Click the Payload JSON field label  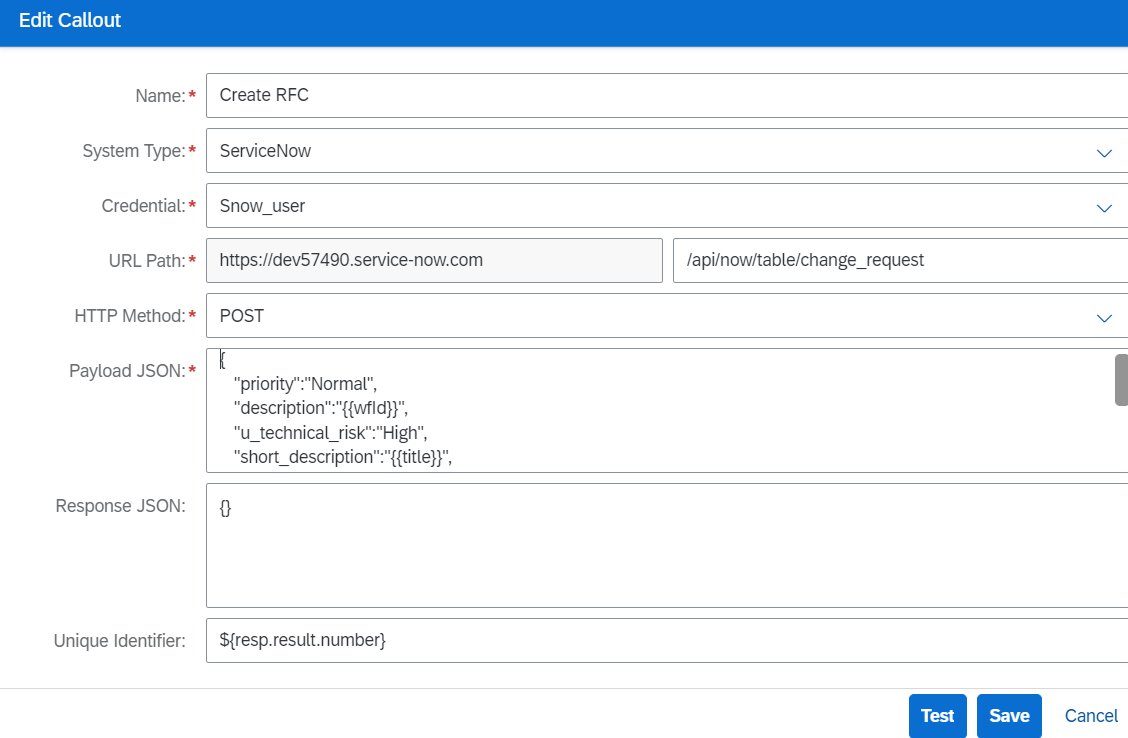tap(126, 371)
